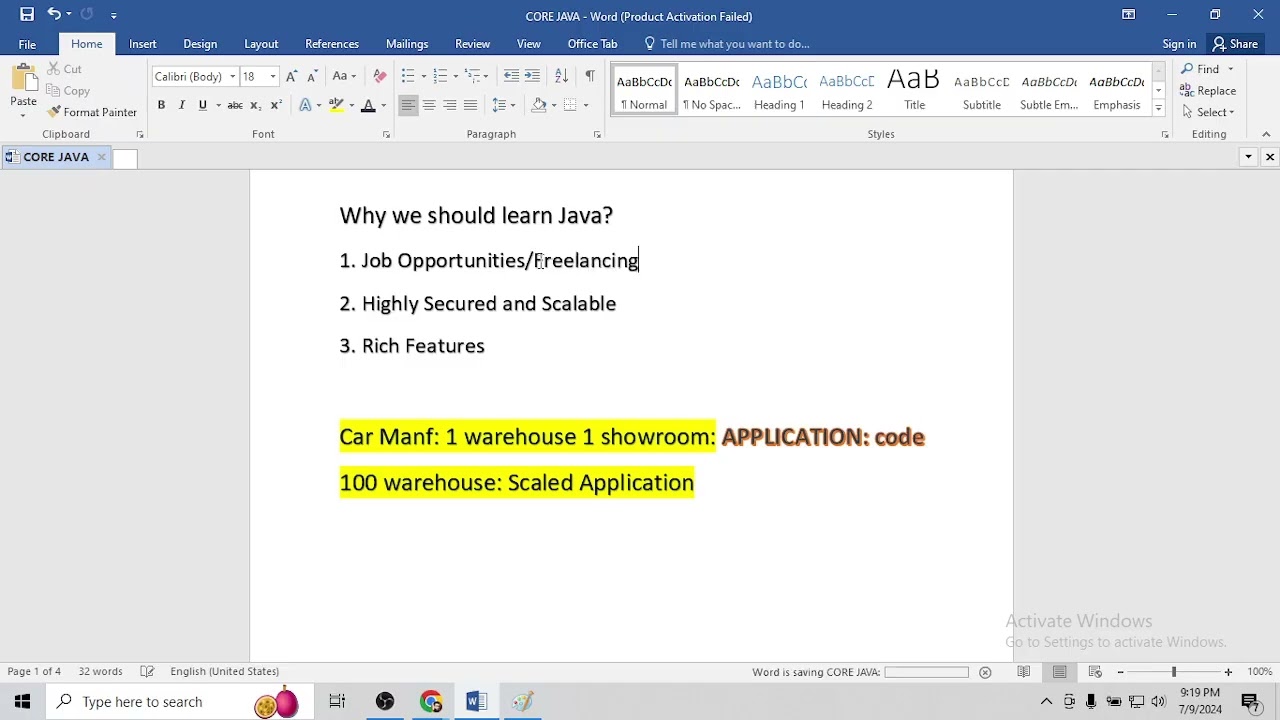Increase paragraph indent

(x=532, y=76)
